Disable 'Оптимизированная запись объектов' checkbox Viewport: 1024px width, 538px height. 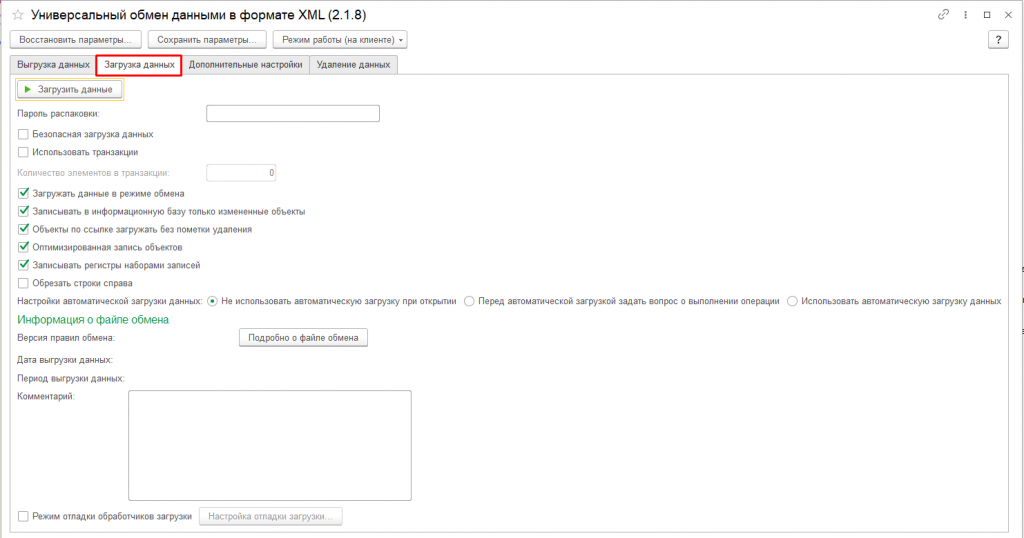point(24,247)
